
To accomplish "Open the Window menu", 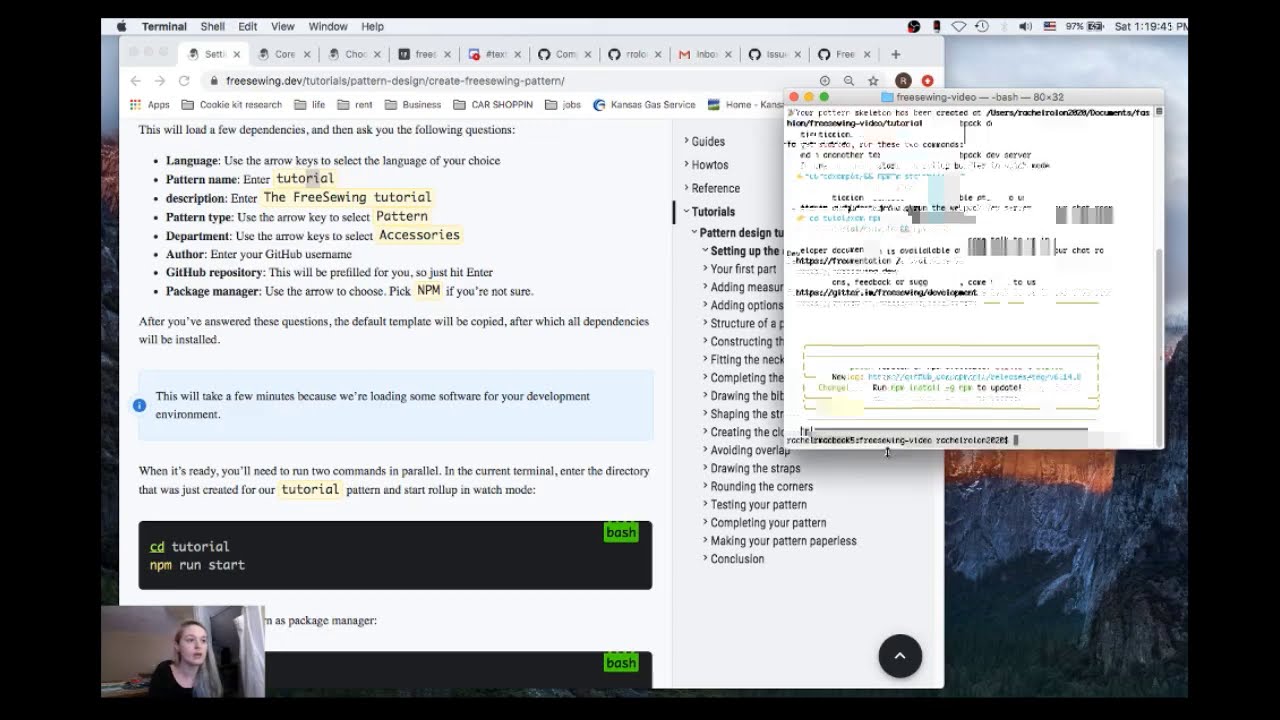I will click(x=328, y=26).
